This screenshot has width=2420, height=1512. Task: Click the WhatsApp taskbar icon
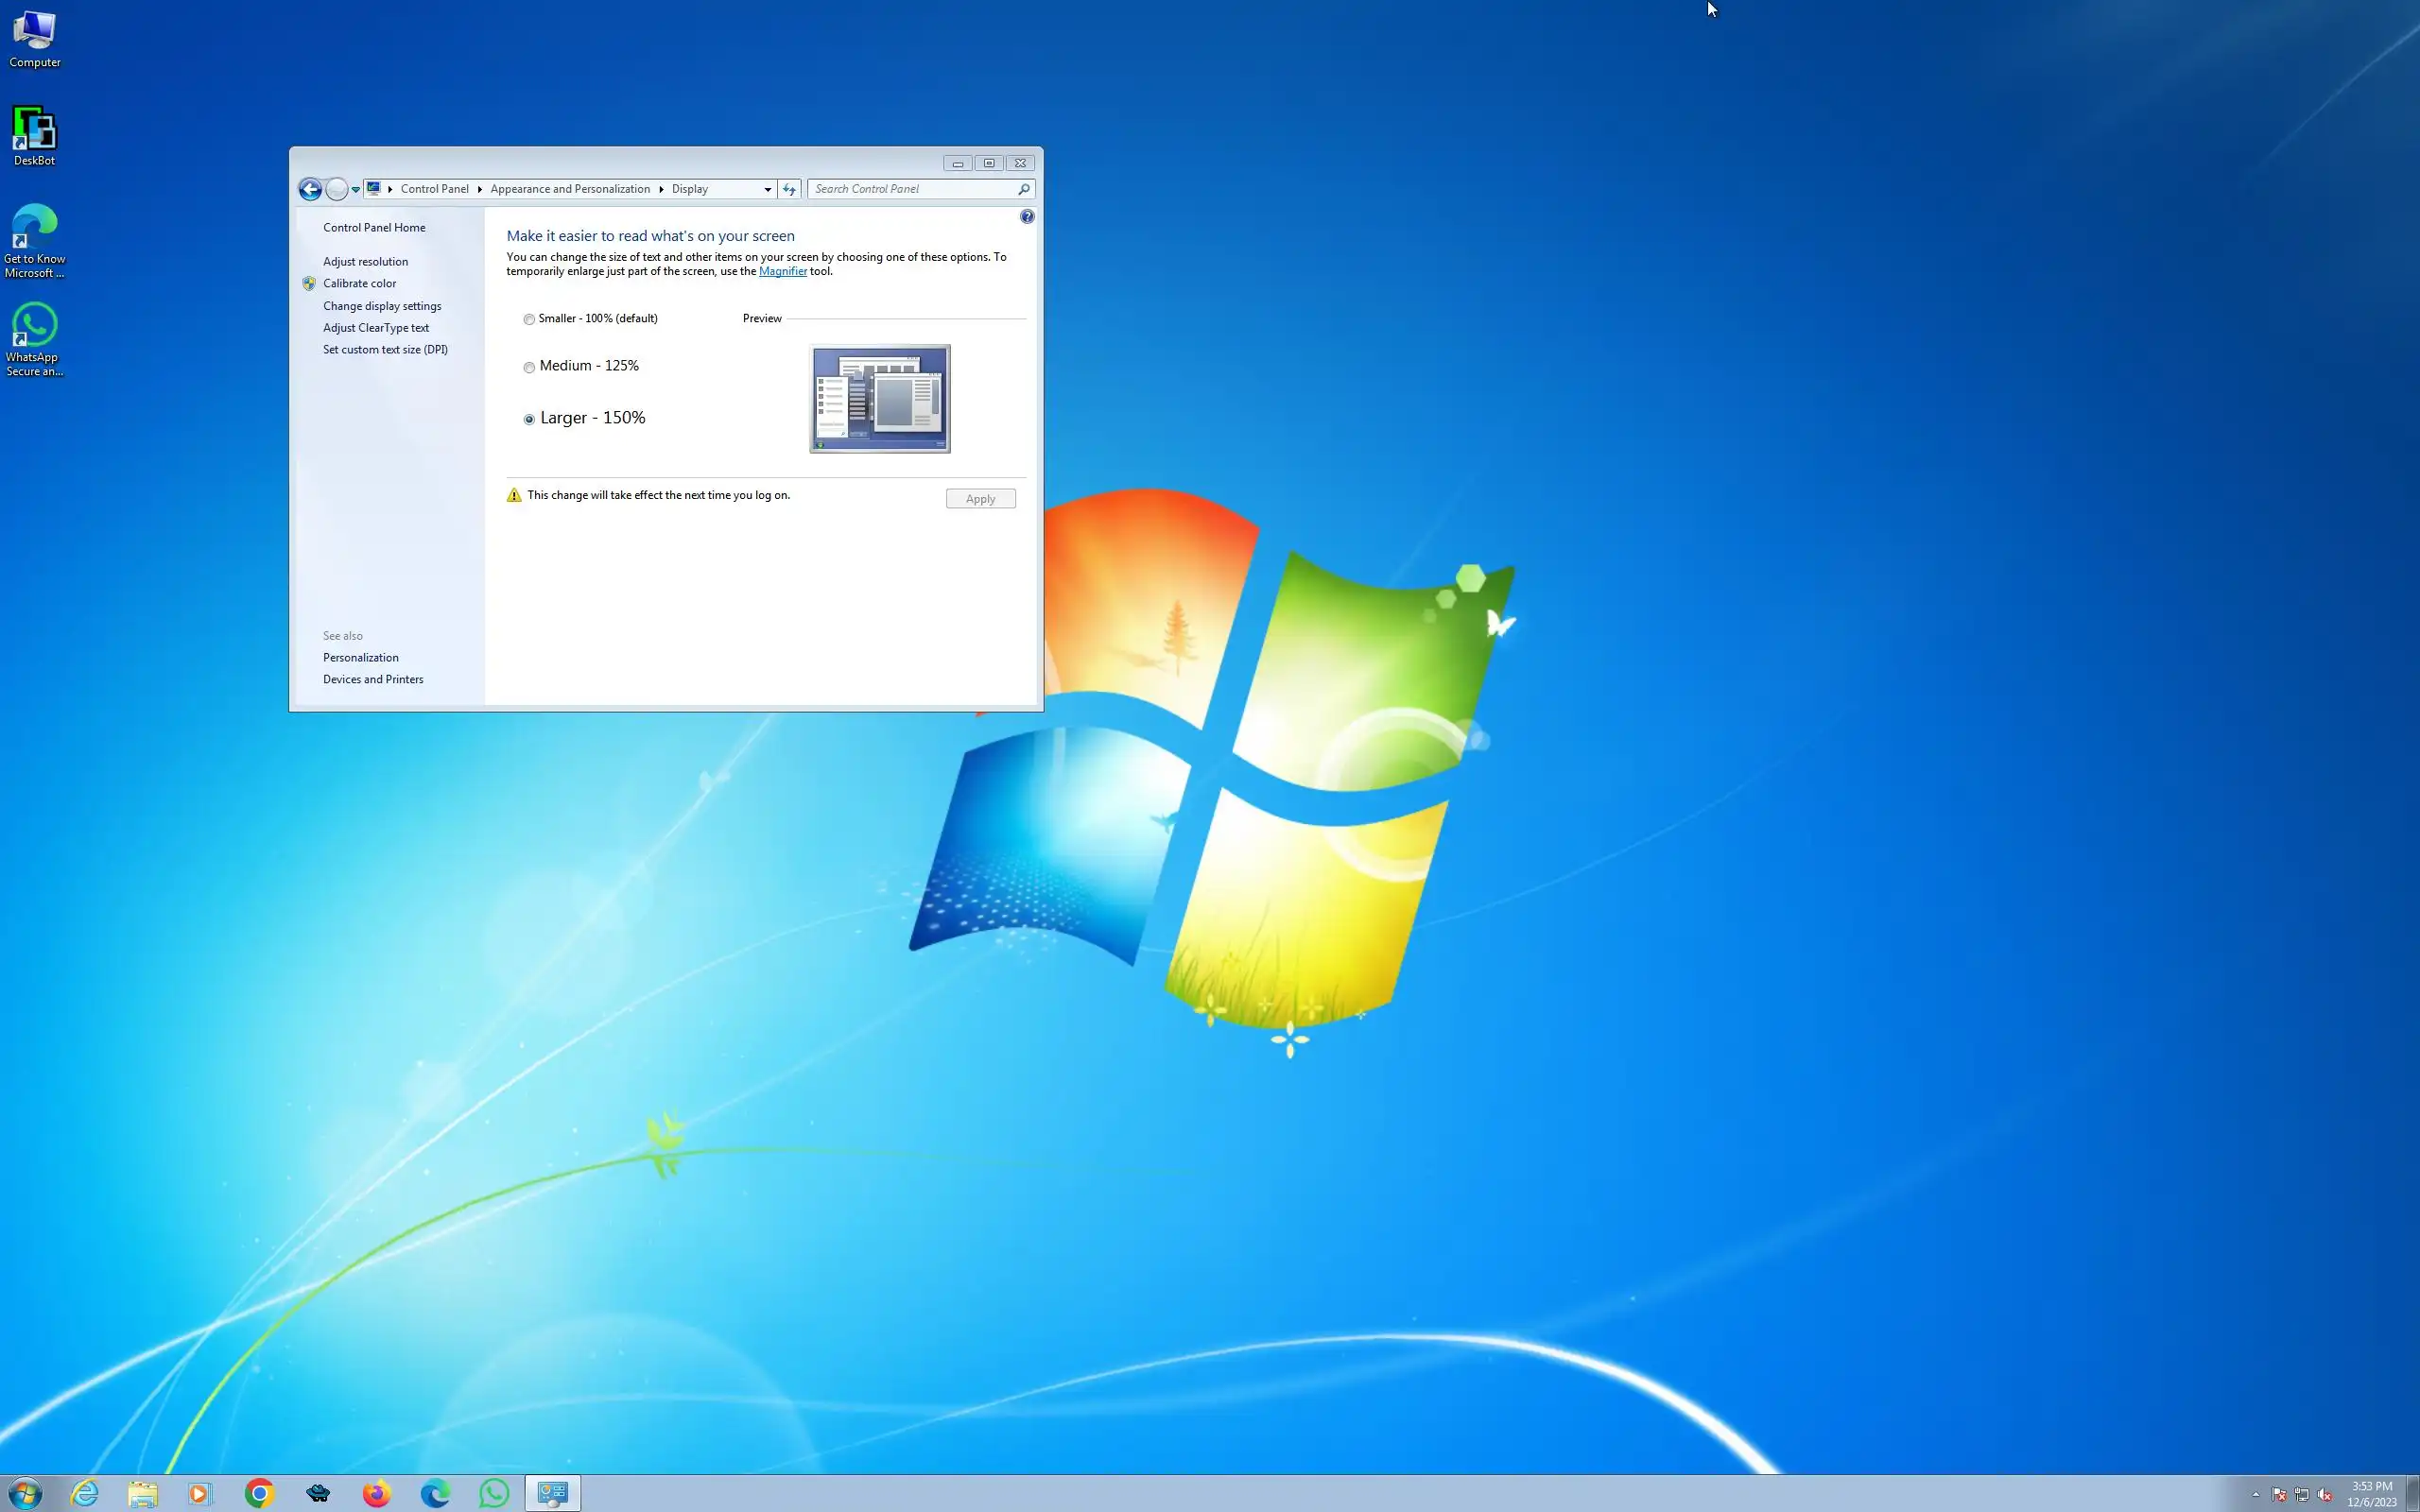[x=494, y=1493]
